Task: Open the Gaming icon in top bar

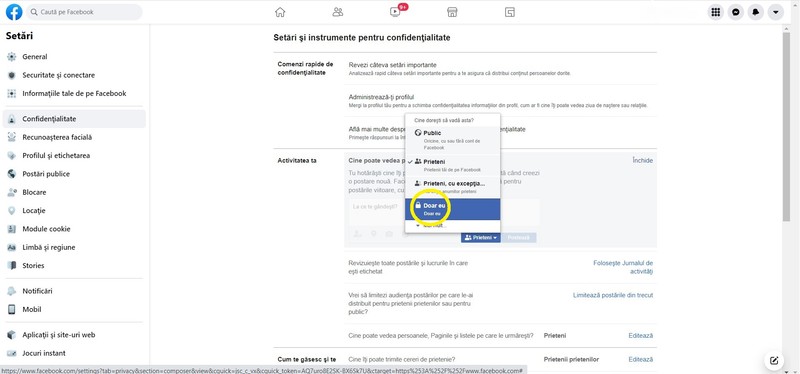Action: point(509,12)
